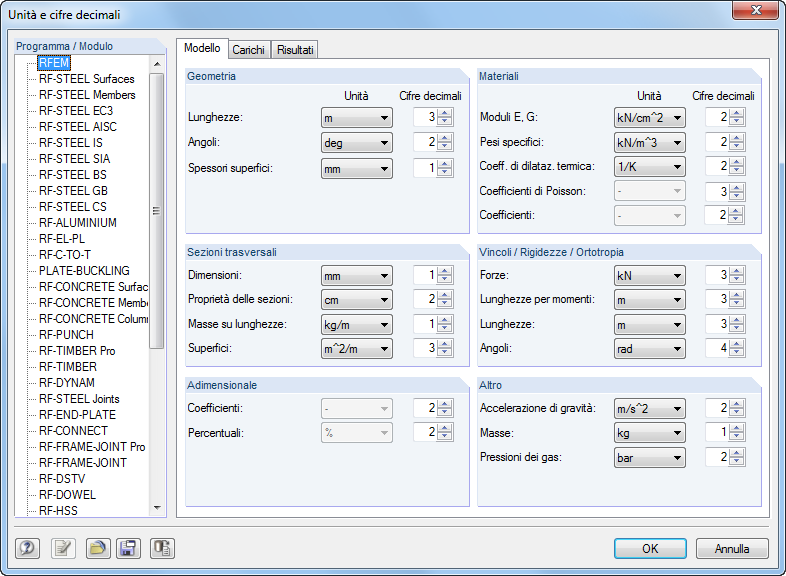Screen dimensions: 786x576
Task: Click the module list scrollbar thumb
Action: [x=157, y=211]
